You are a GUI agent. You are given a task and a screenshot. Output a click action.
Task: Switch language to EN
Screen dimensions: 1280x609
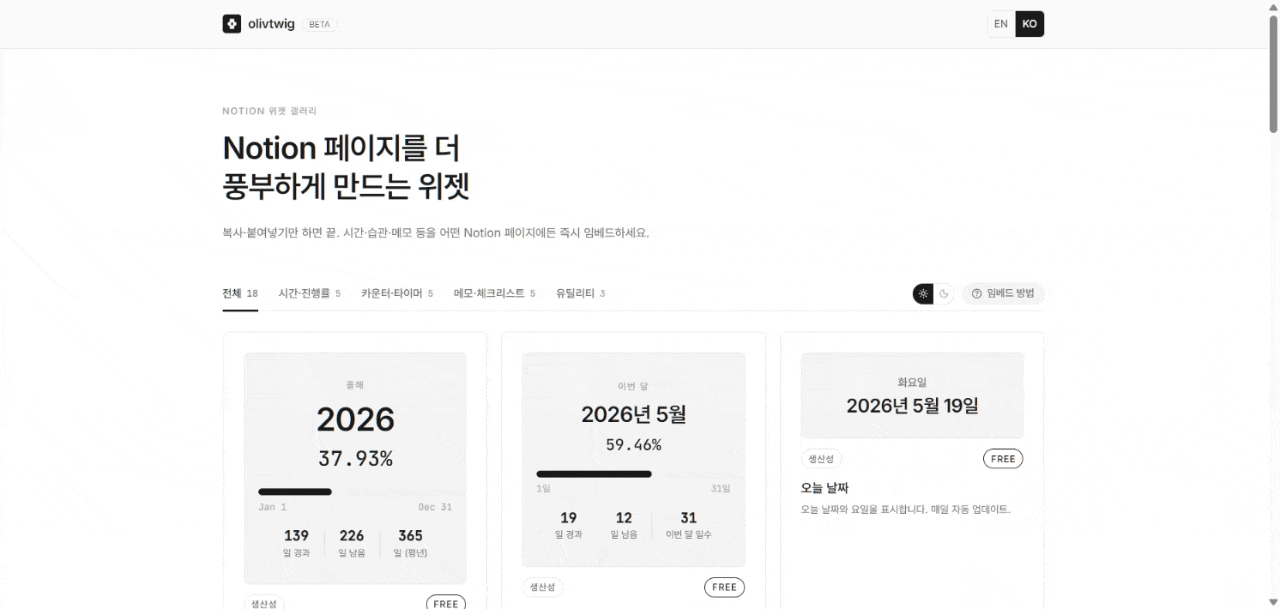coord(1001,24)
